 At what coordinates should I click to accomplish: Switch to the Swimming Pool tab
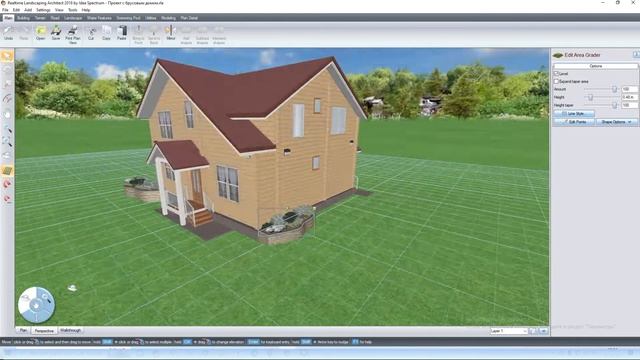click(129, 18)
